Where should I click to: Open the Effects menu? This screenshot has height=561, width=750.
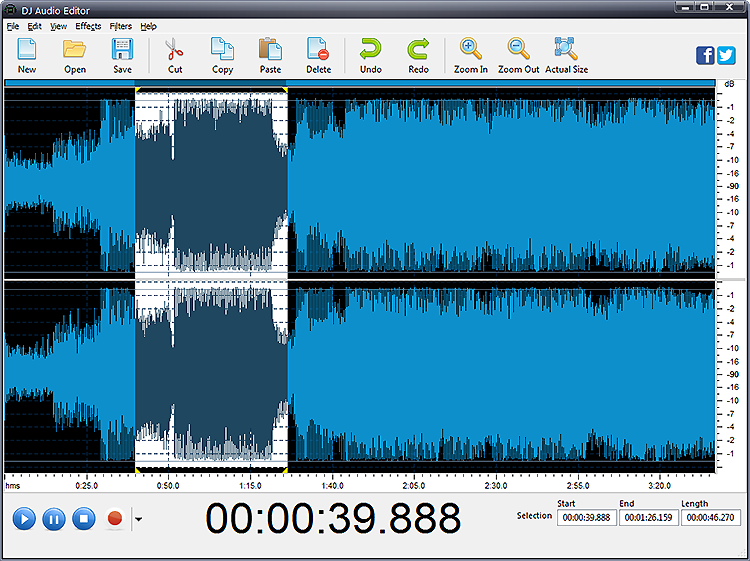(x=88, y=26)
